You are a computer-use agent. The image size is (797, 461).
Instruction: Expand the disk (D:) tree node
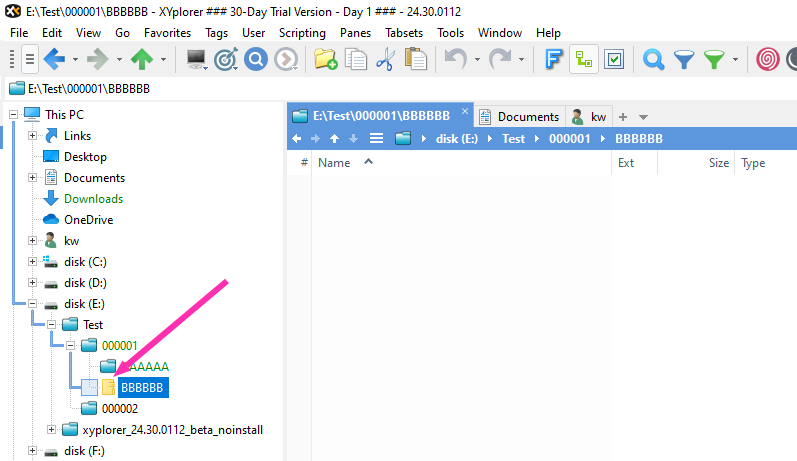(33, 282)
